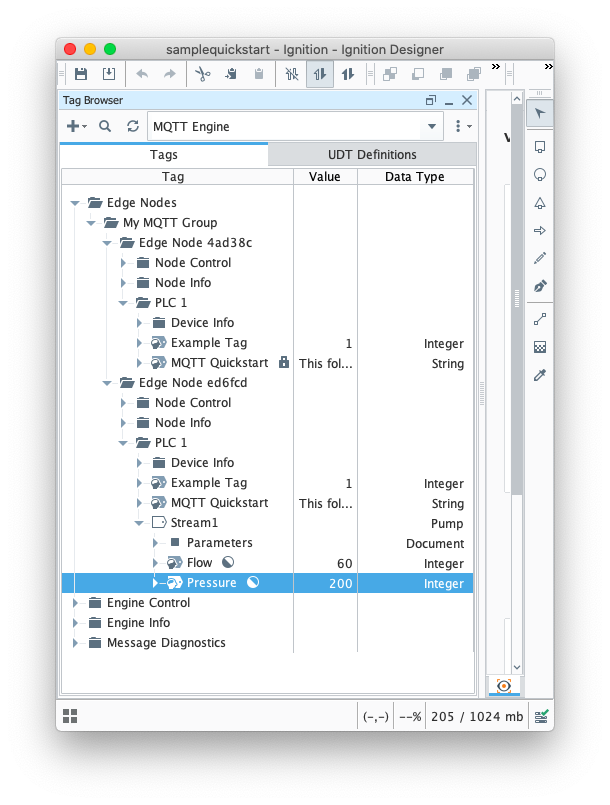Select the Rectangle shape tool

[x=540, y=147]
